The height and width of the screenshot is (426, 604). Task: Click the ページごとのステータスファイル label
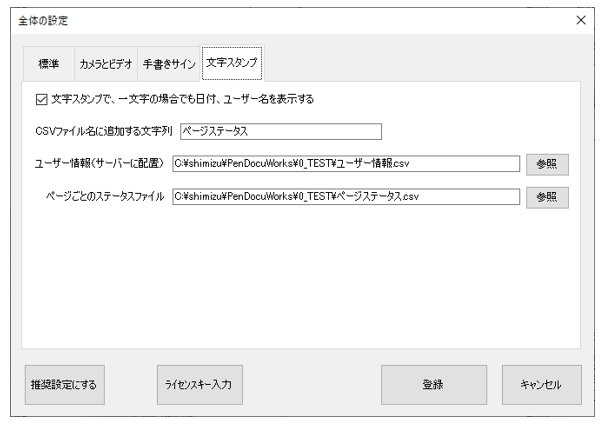click(x=105, y=196)
